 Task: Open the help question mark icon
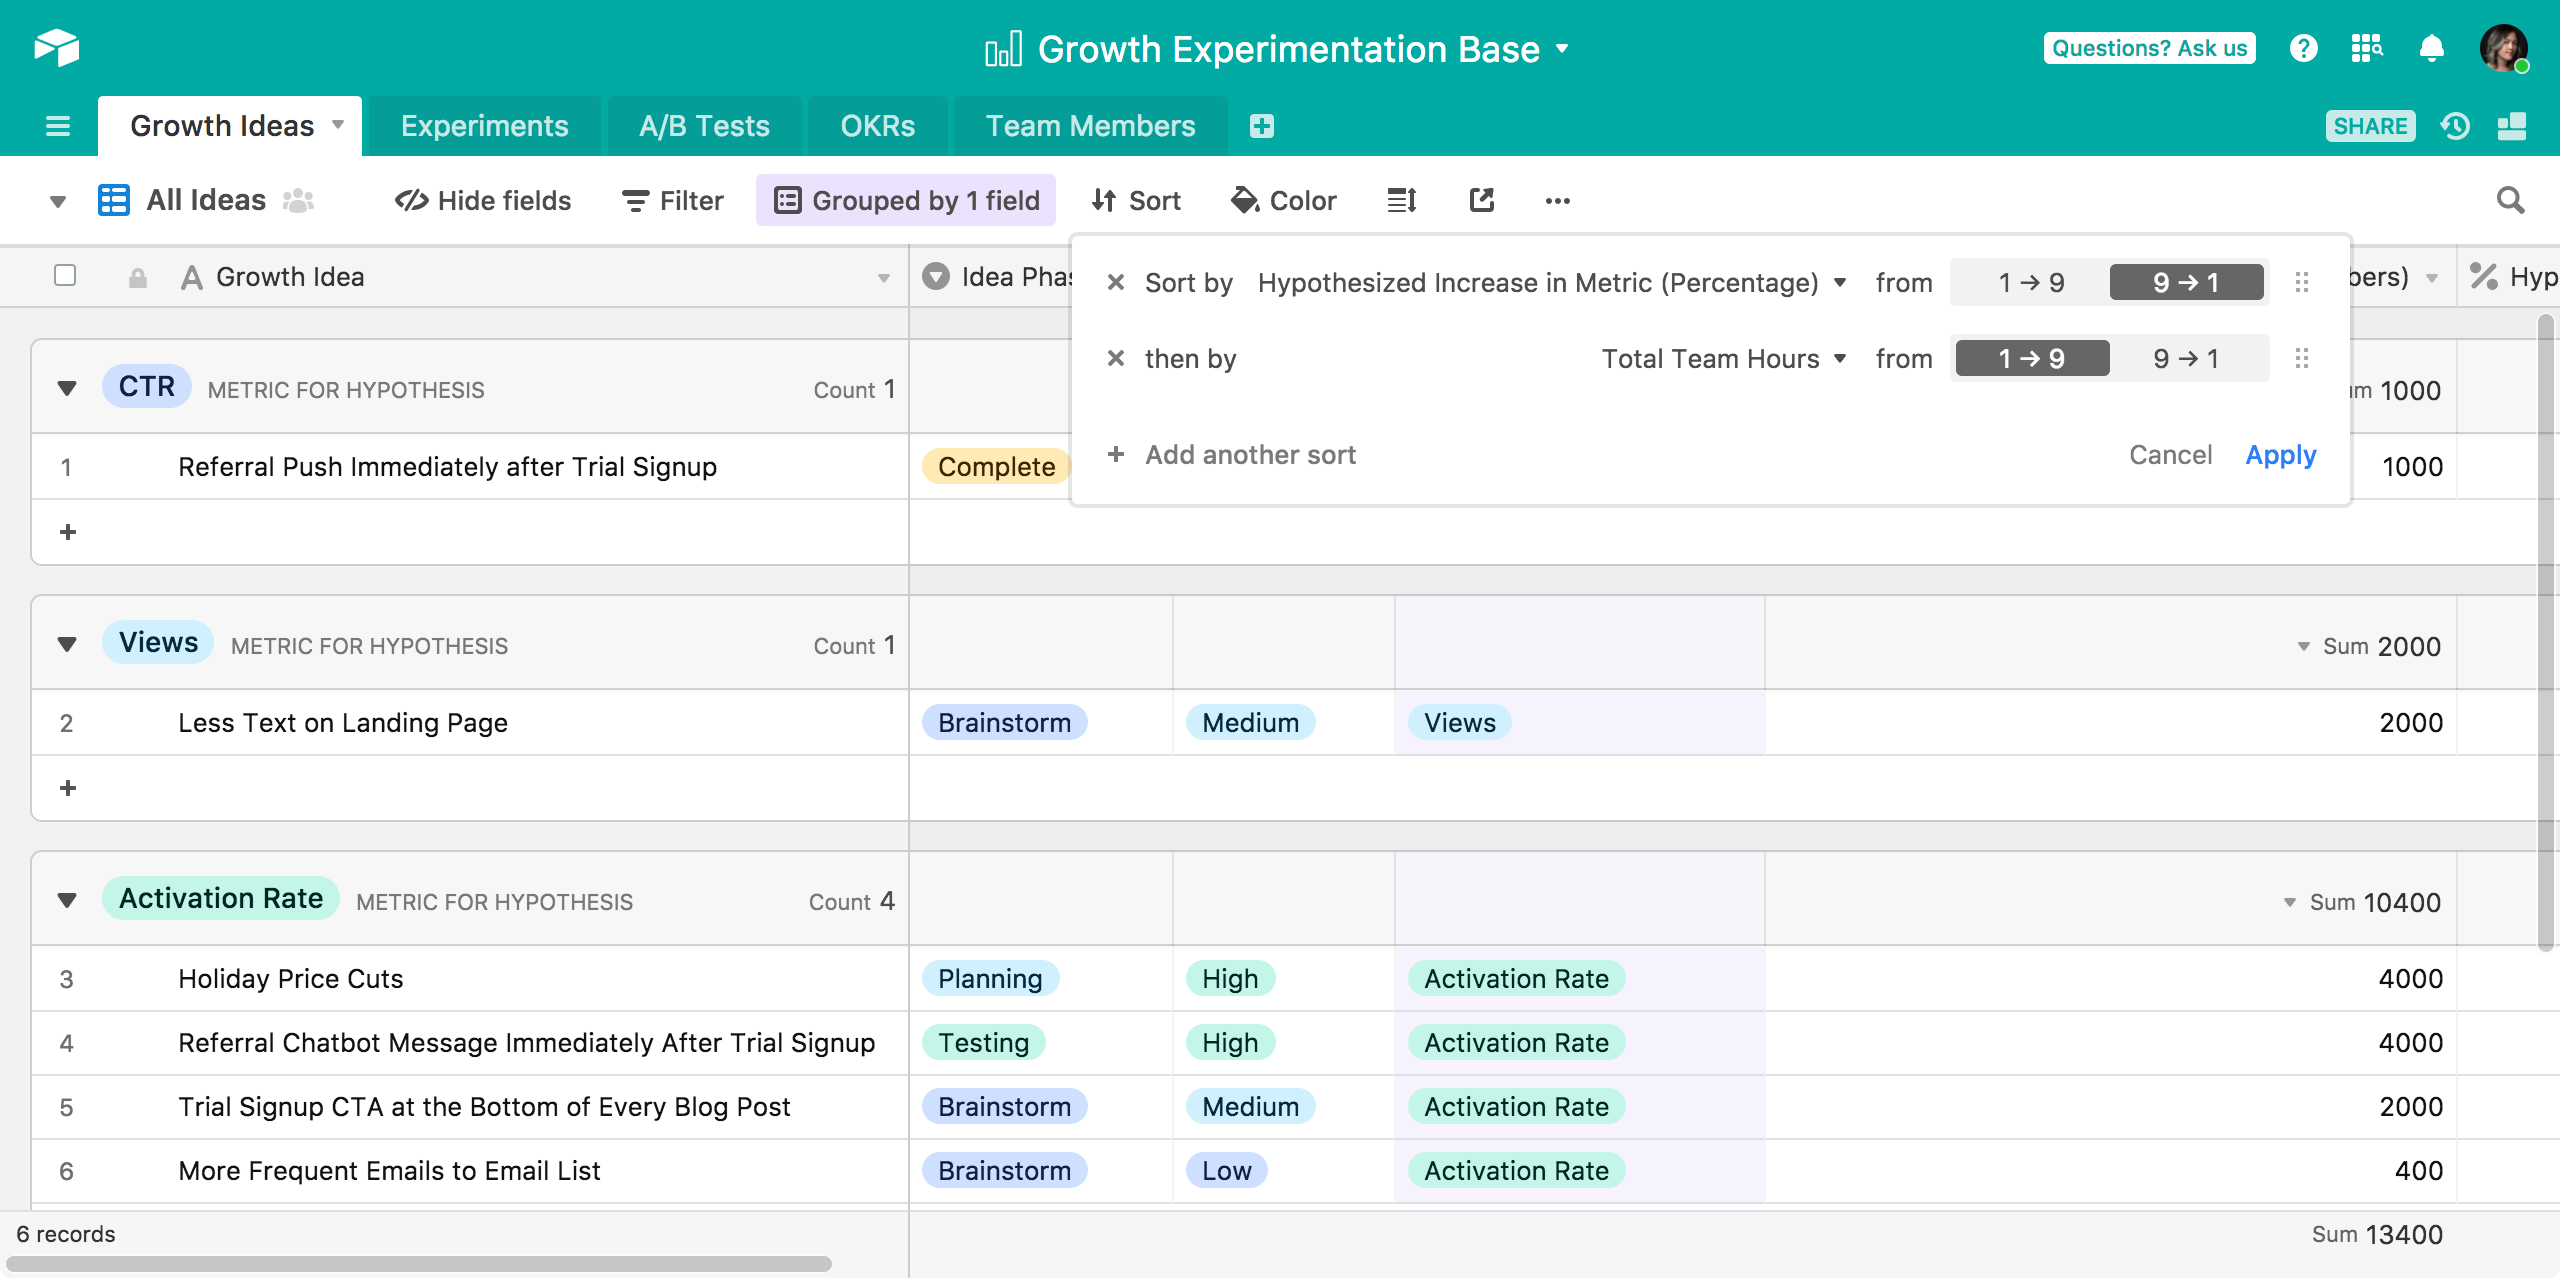2303,48
